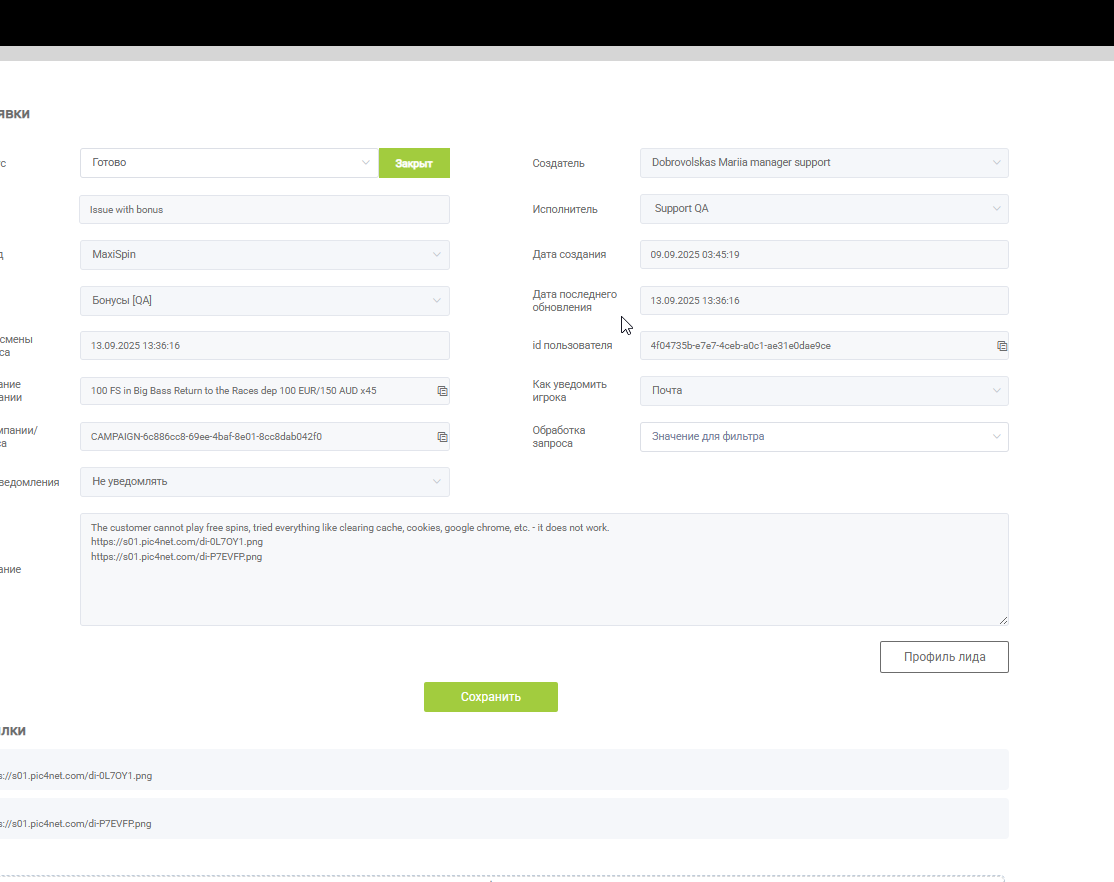Viewport: 1114px width, 882px height.
Task: Expand the MaxiSpin brand dropdown
Action: coord(264,254)
